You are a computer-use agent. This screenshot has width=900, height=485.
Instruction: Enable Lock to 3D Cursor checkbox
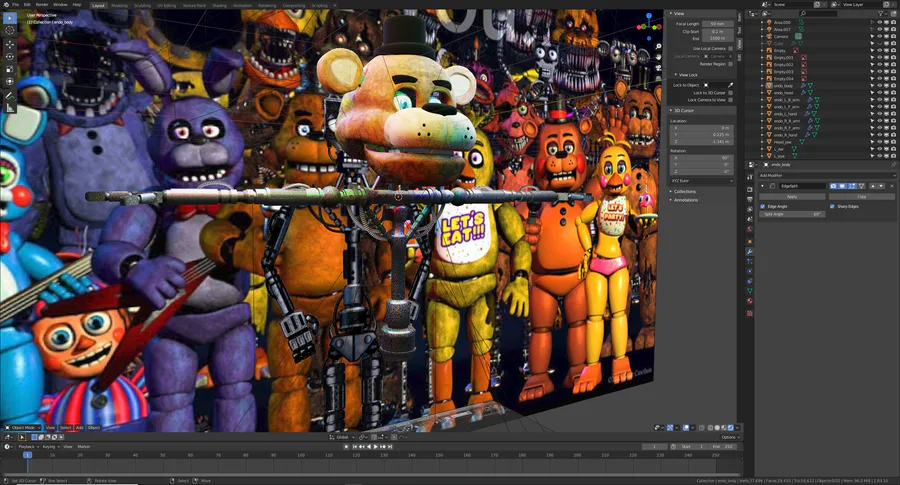[x=731, y=92]
